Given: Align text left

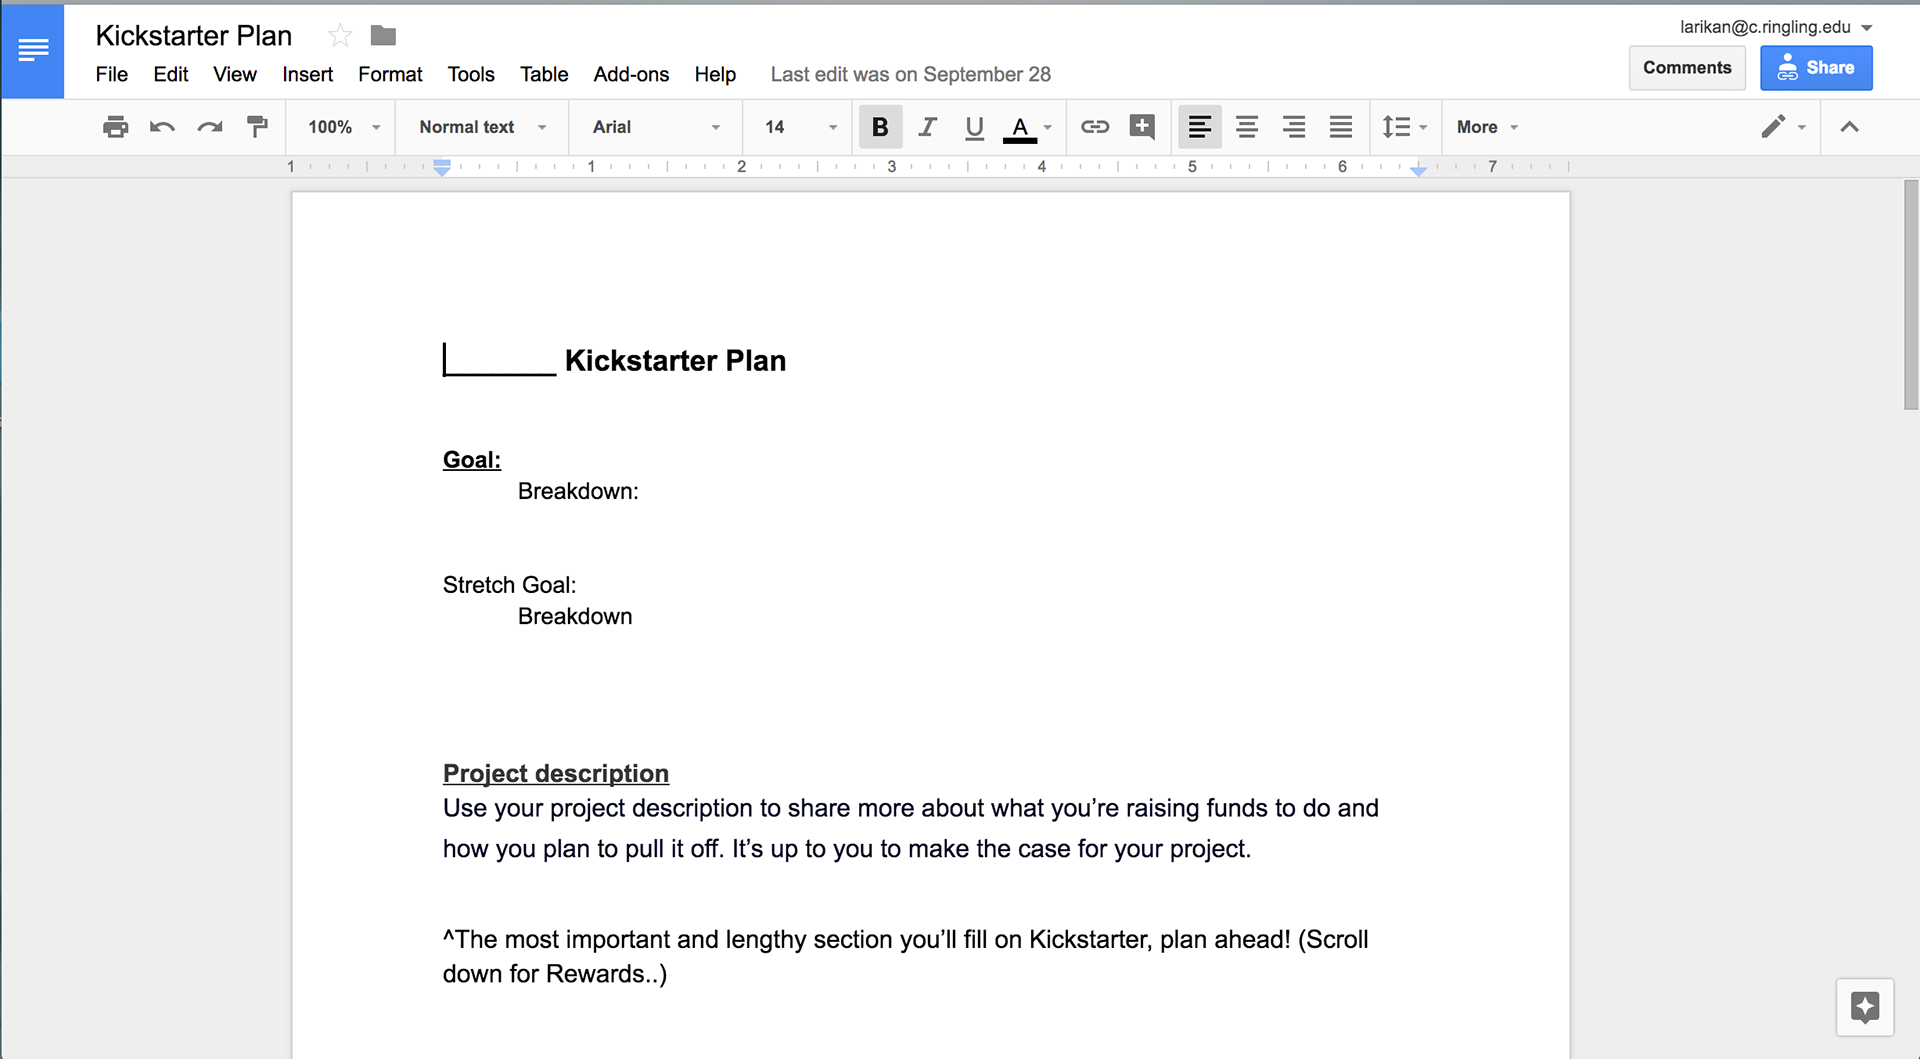Looking at the screenshot, I should click(1199, 127).
